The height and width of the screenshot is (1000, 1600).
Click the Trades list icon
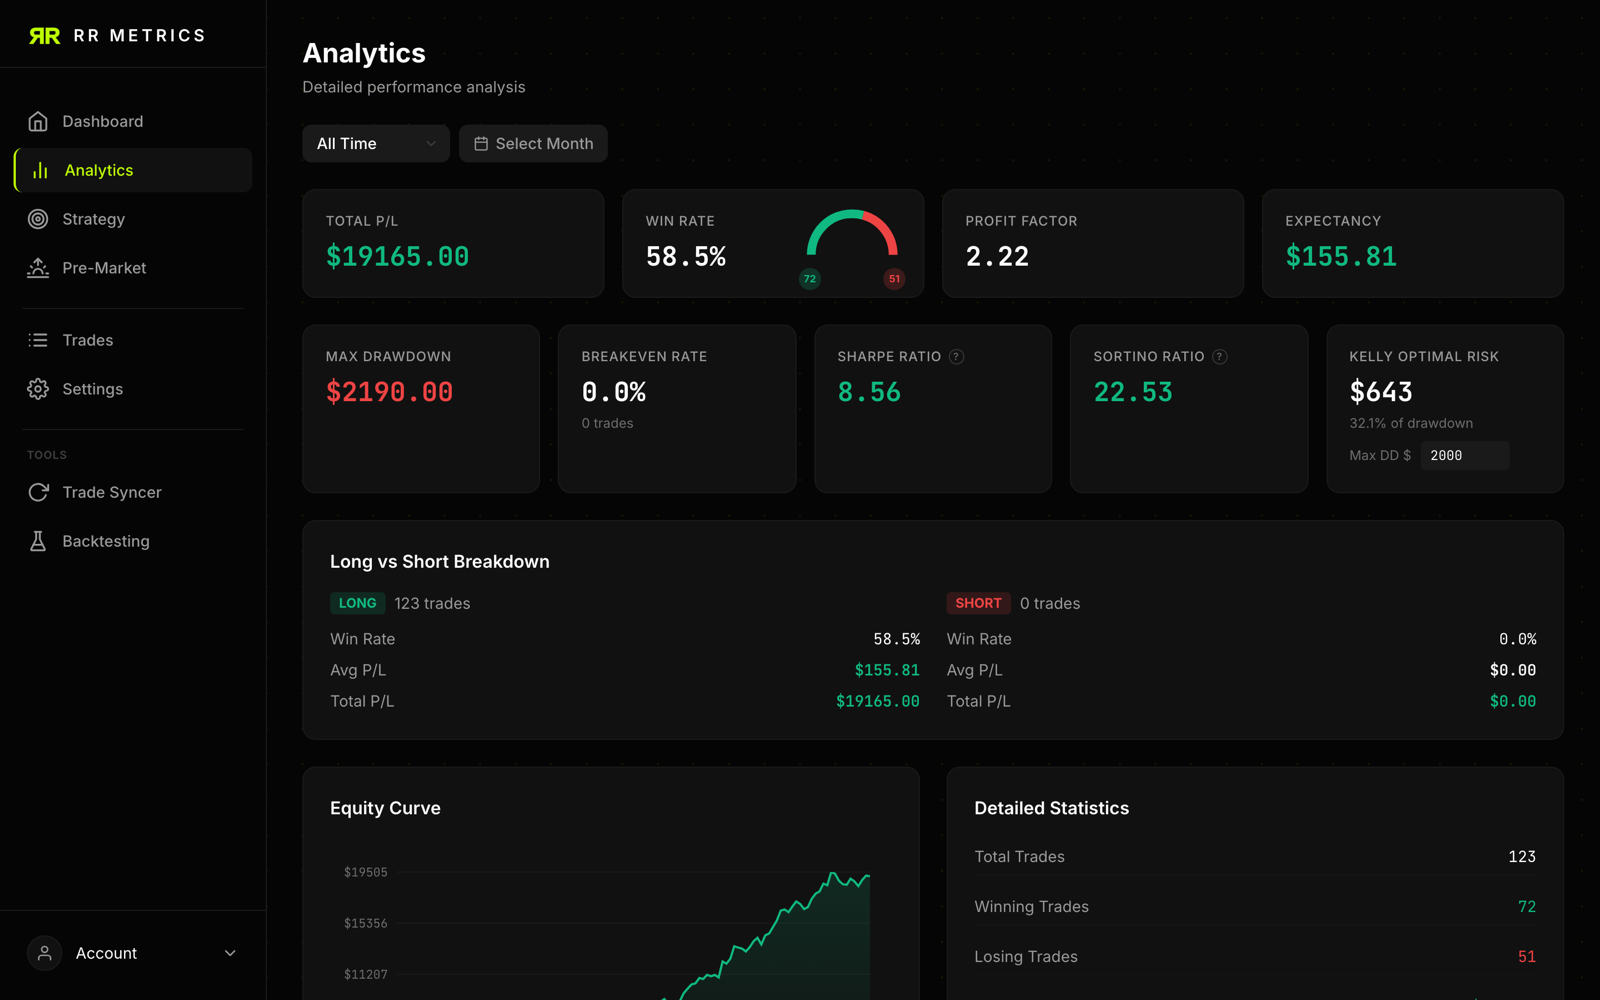38,340
